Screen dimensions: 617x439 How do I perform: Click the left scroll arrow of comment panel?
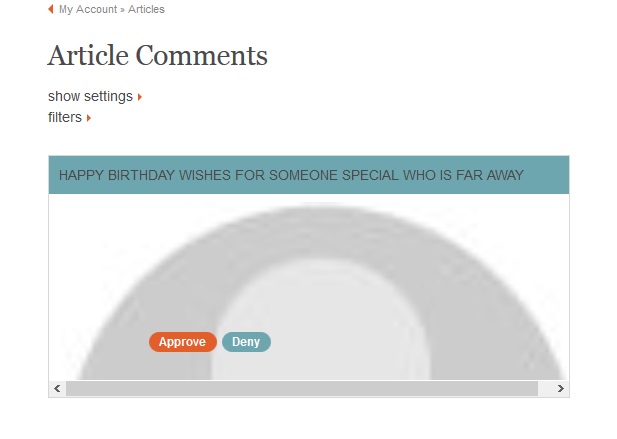57,389
